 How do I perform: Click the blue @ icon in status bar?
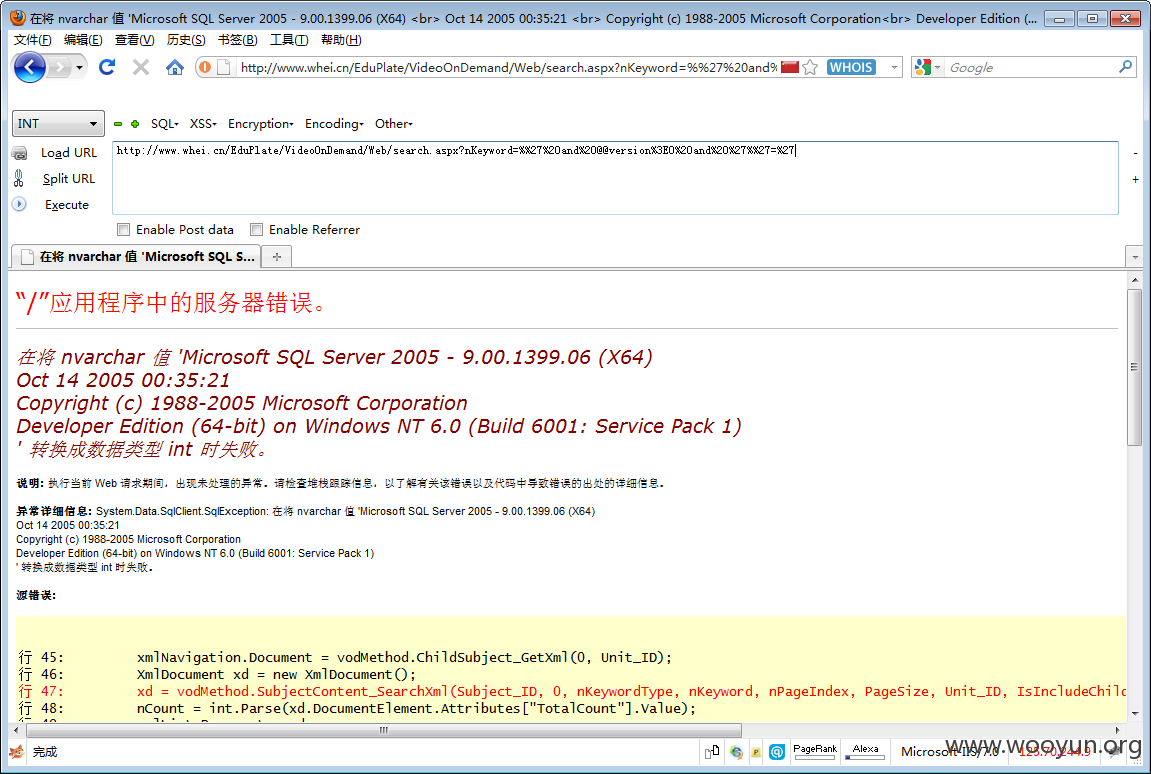tap(777, 752)
